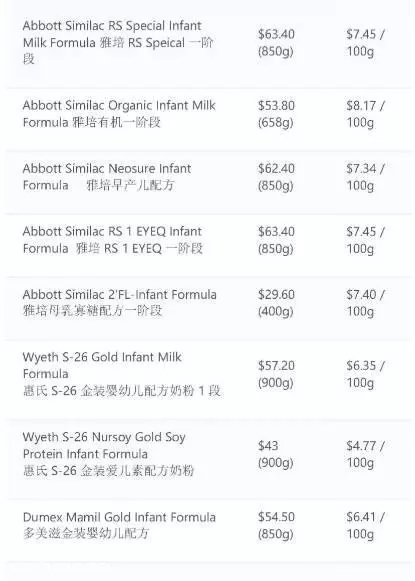415x581 pixels.
Task: Click the $62.40 (850g) price cell
Action: pyautogui.click(x=276, y=177)
